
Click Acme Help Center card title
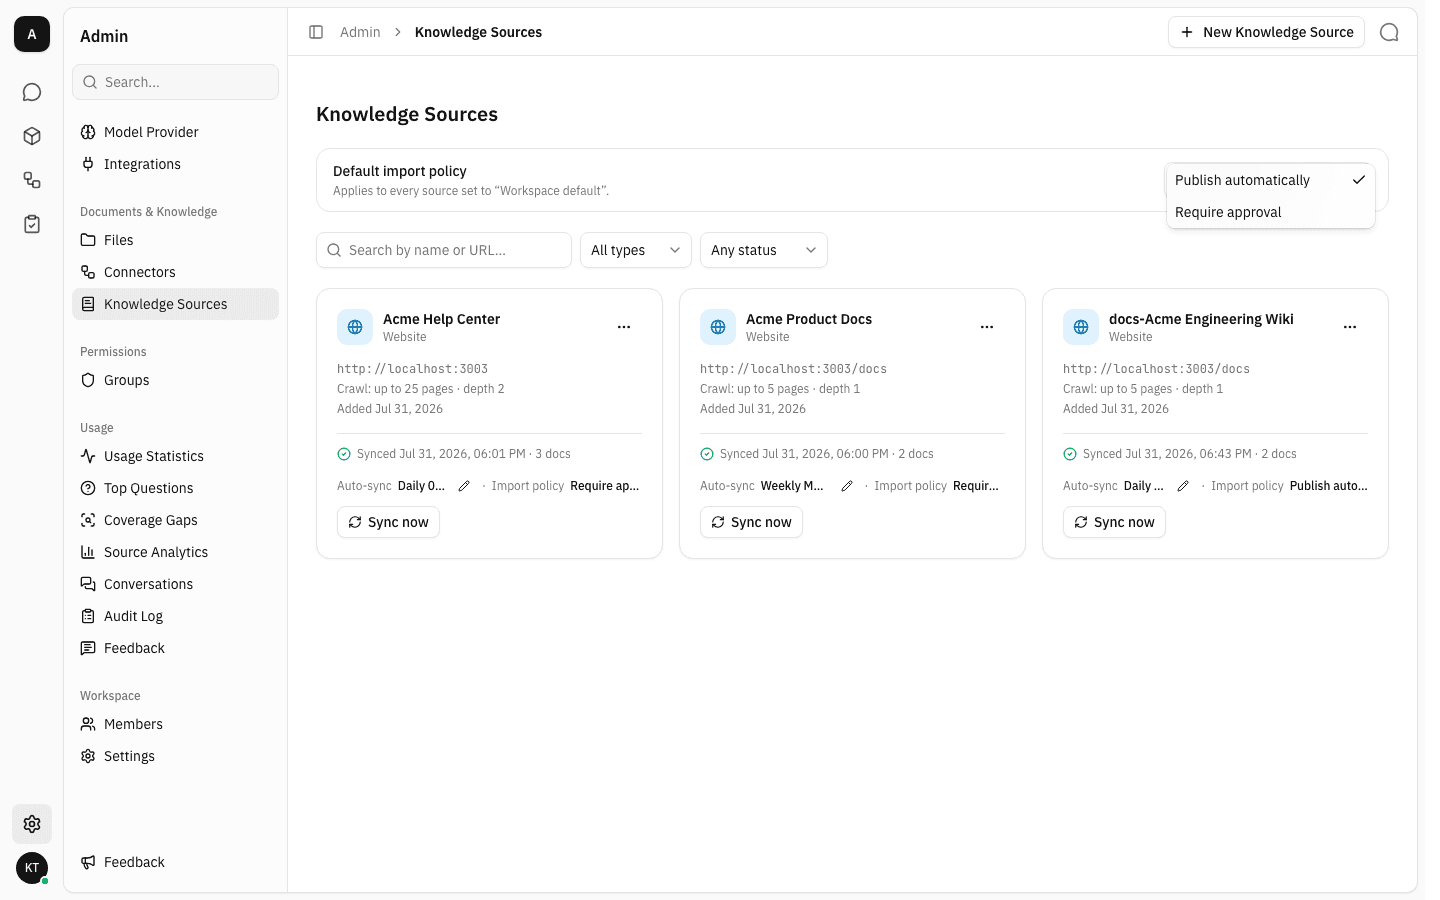click(441, 319)
